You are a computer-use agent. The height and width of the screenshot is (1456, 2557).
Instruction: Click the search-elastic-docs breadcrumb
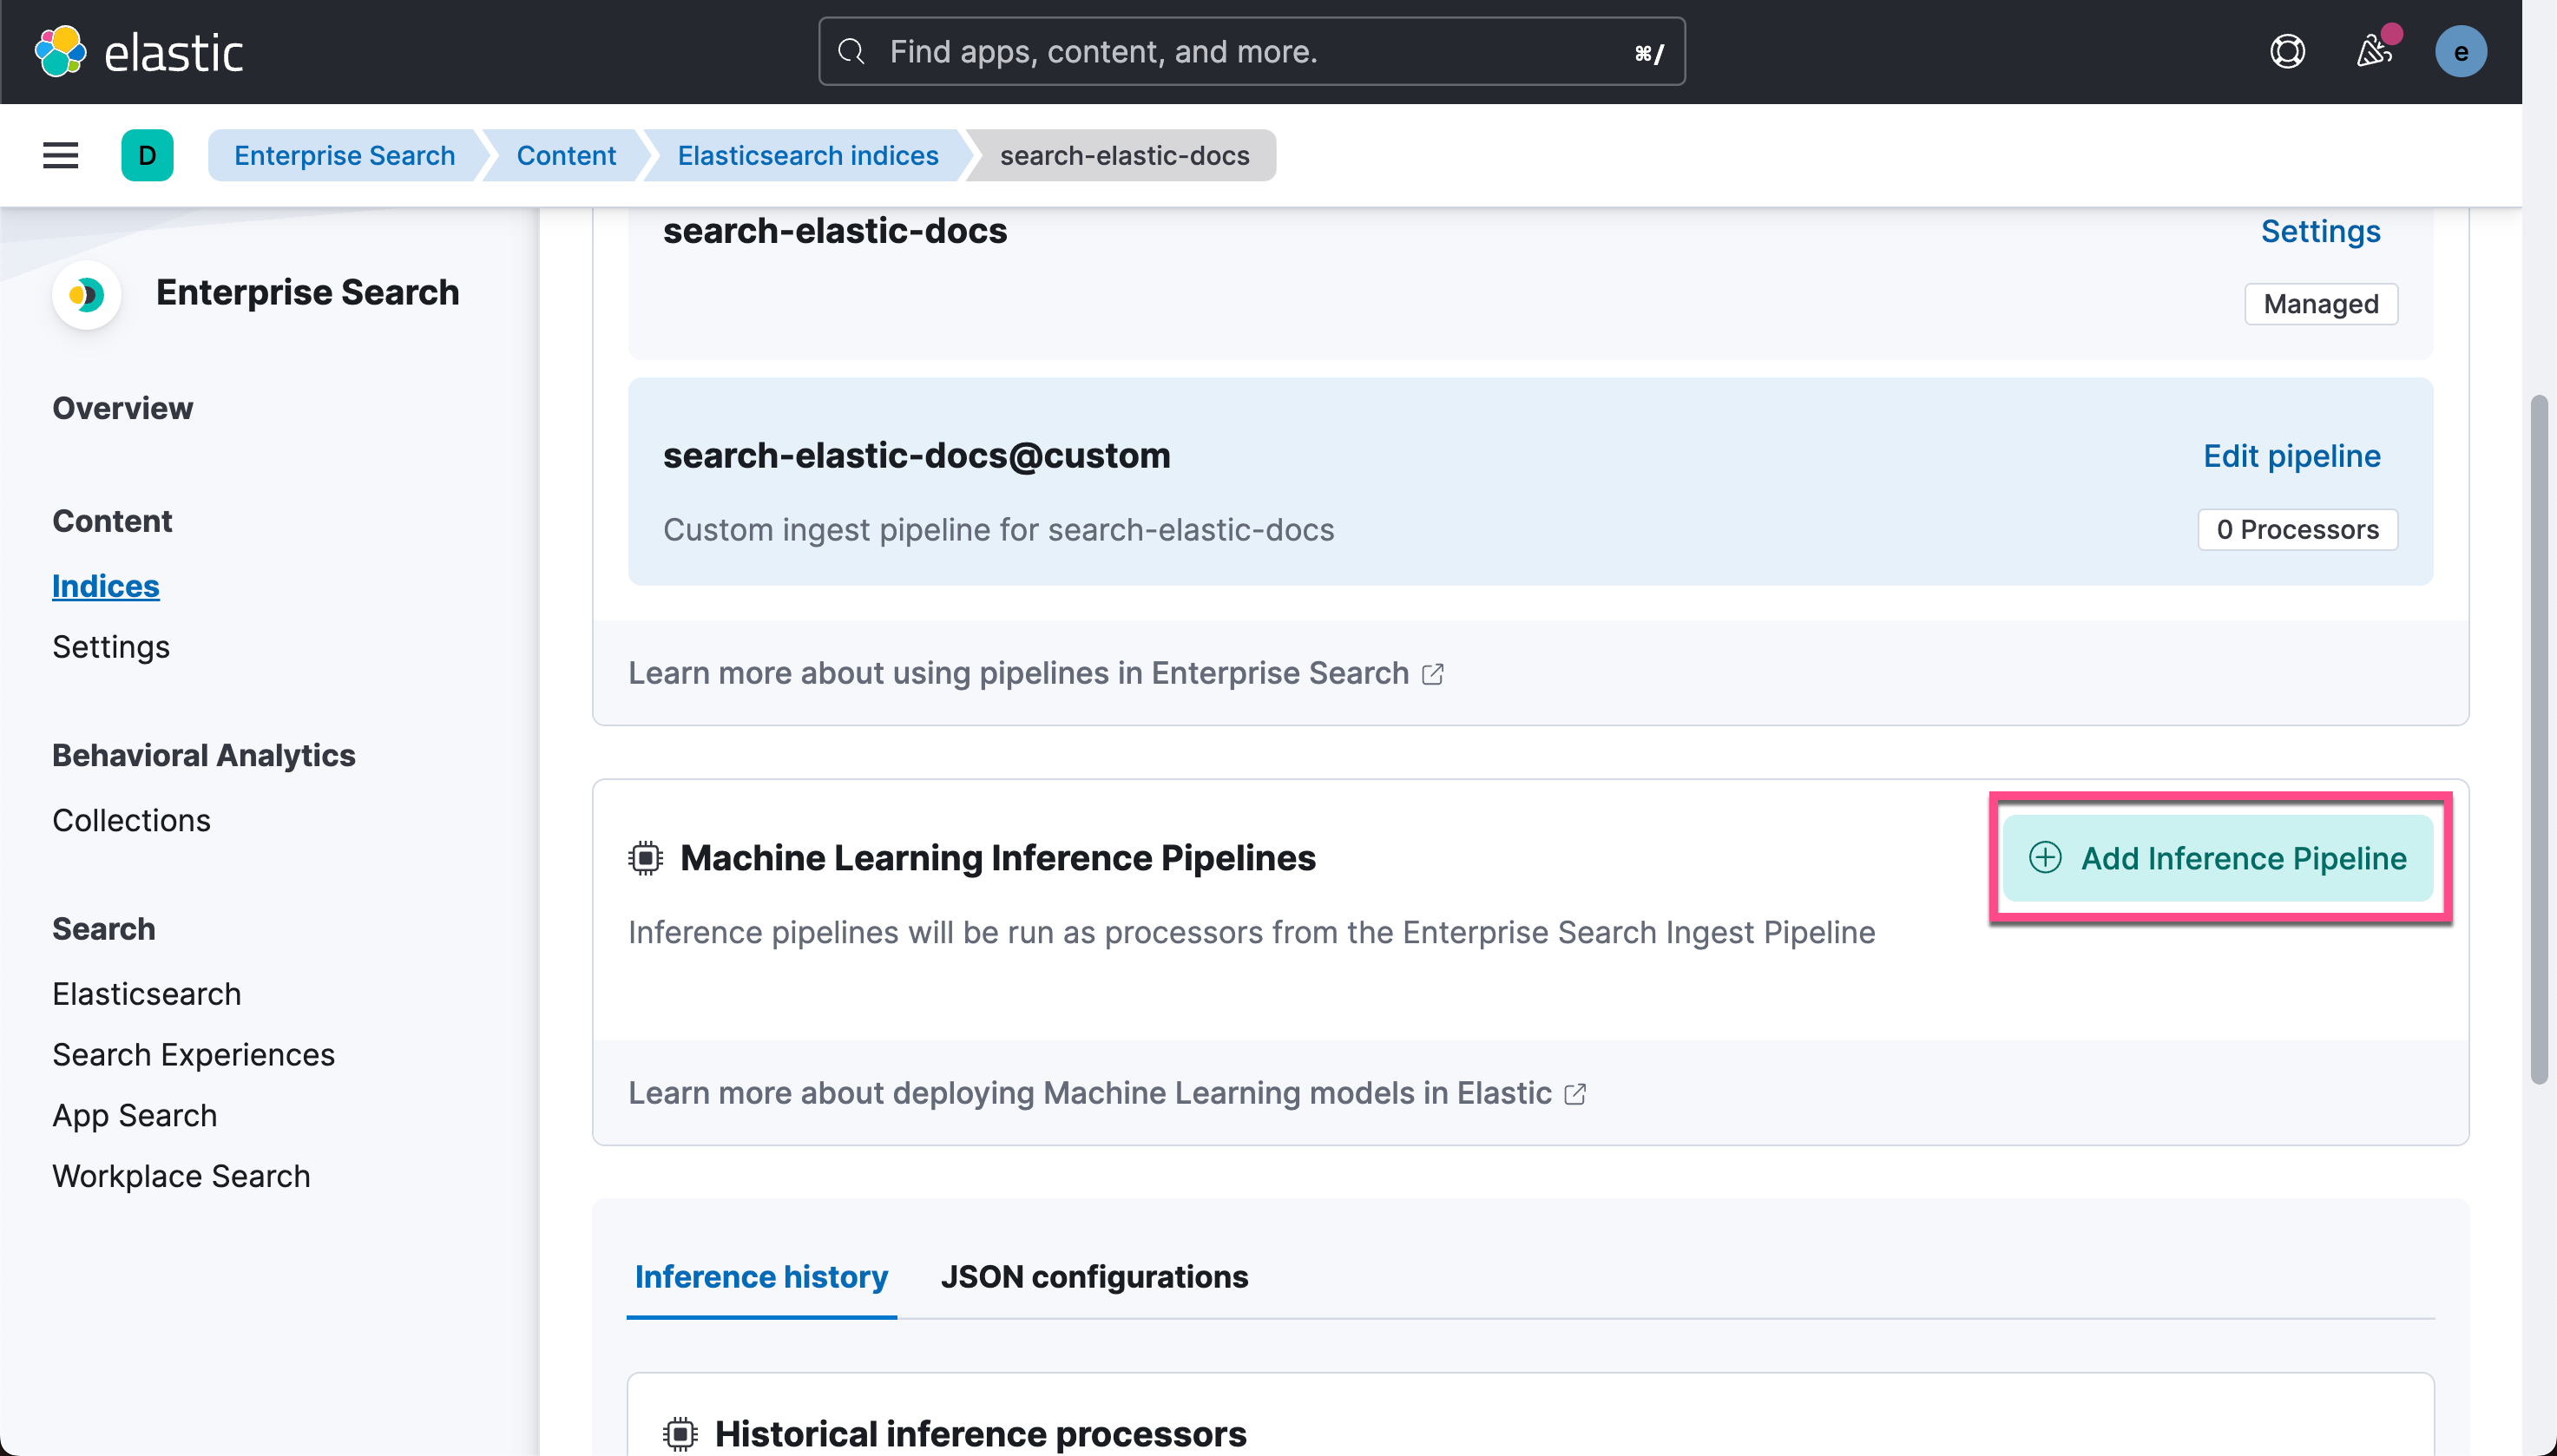(x=1124, y=155)
